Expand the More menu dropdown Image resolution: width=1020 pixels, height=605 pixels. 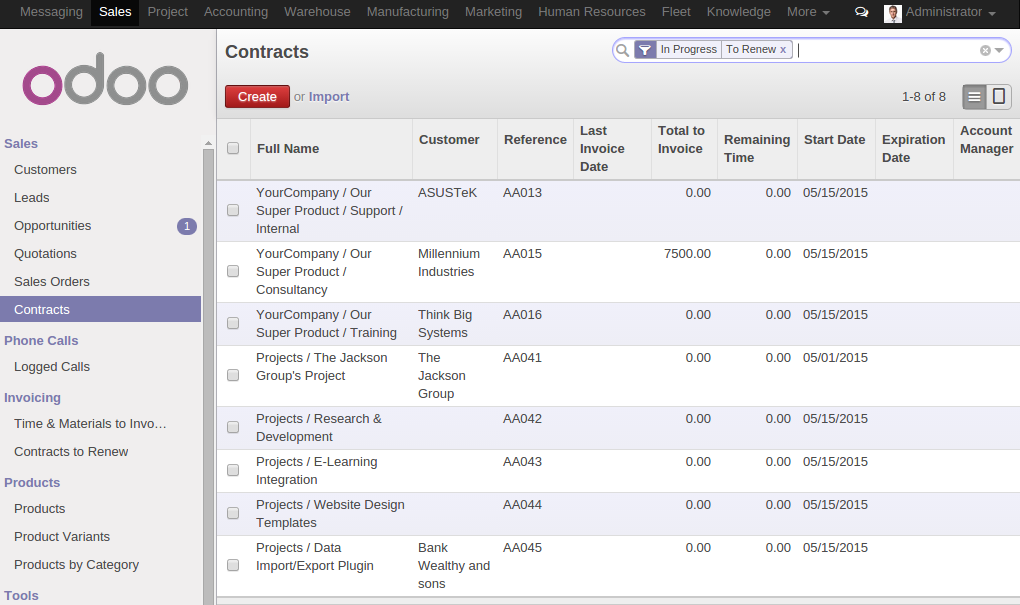click(808, 12)
